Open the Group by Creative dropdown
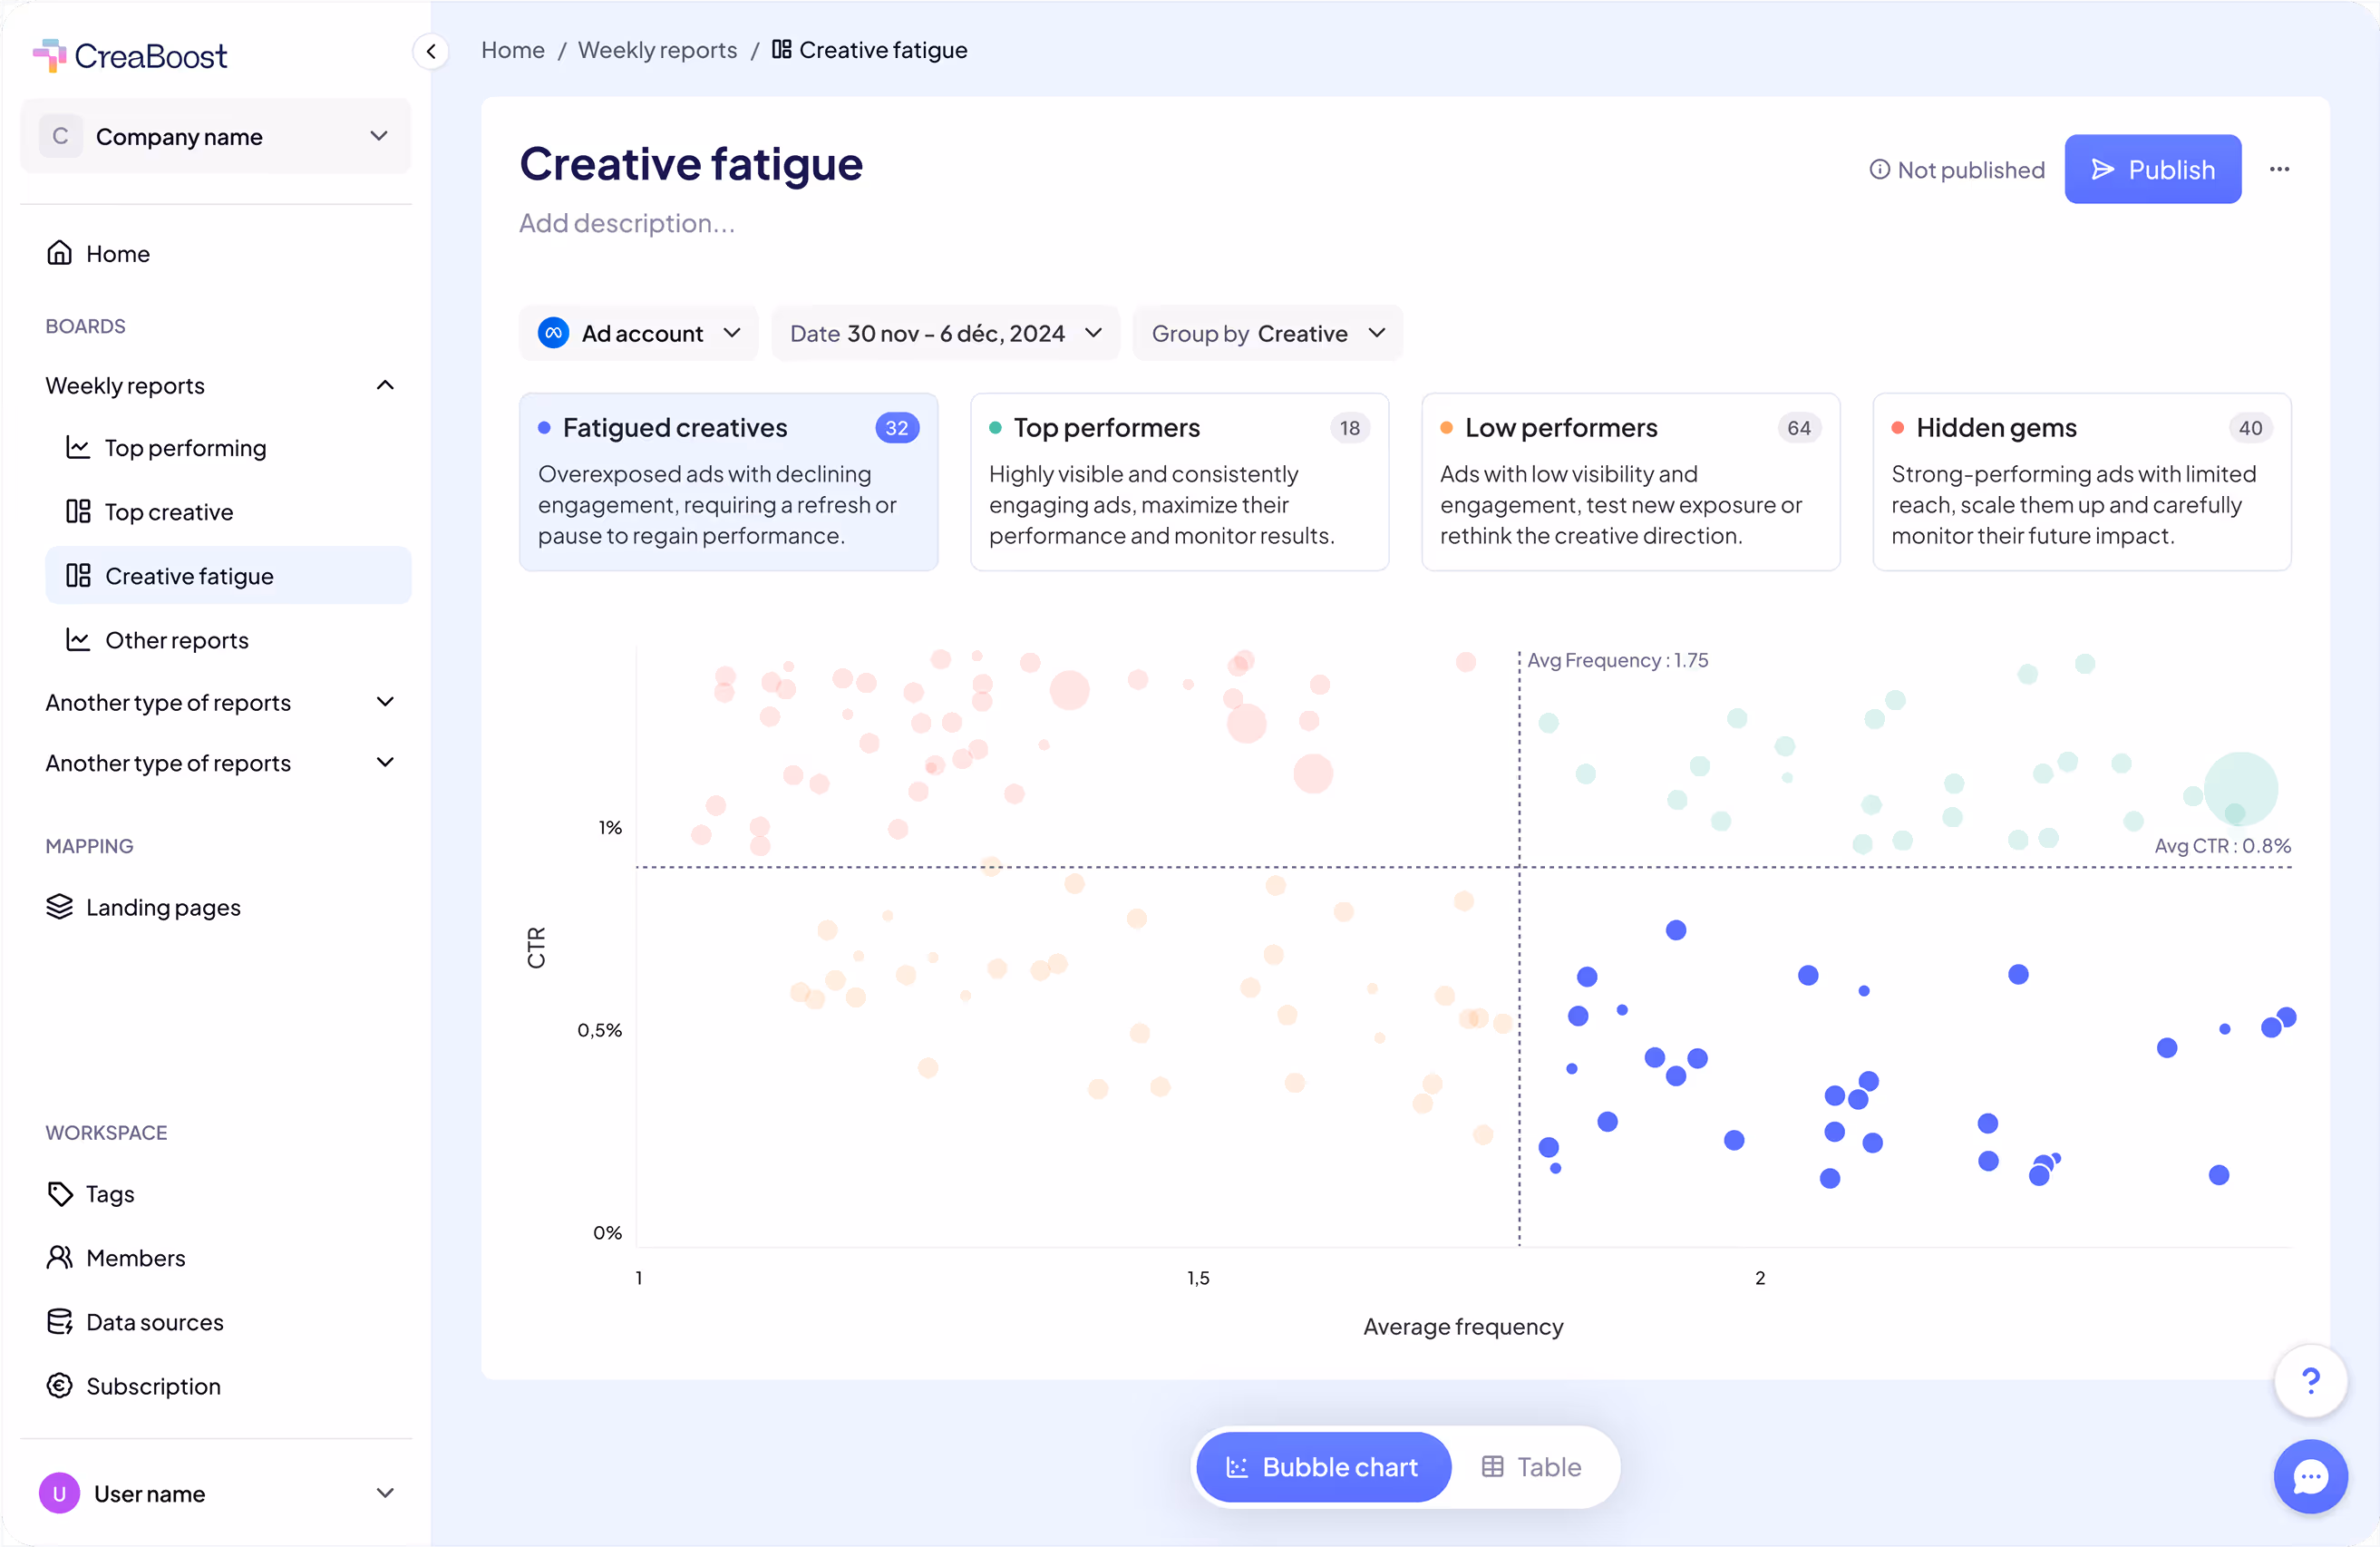2380x1547 pixels. pyautogui.click(x=1267, y=333)
